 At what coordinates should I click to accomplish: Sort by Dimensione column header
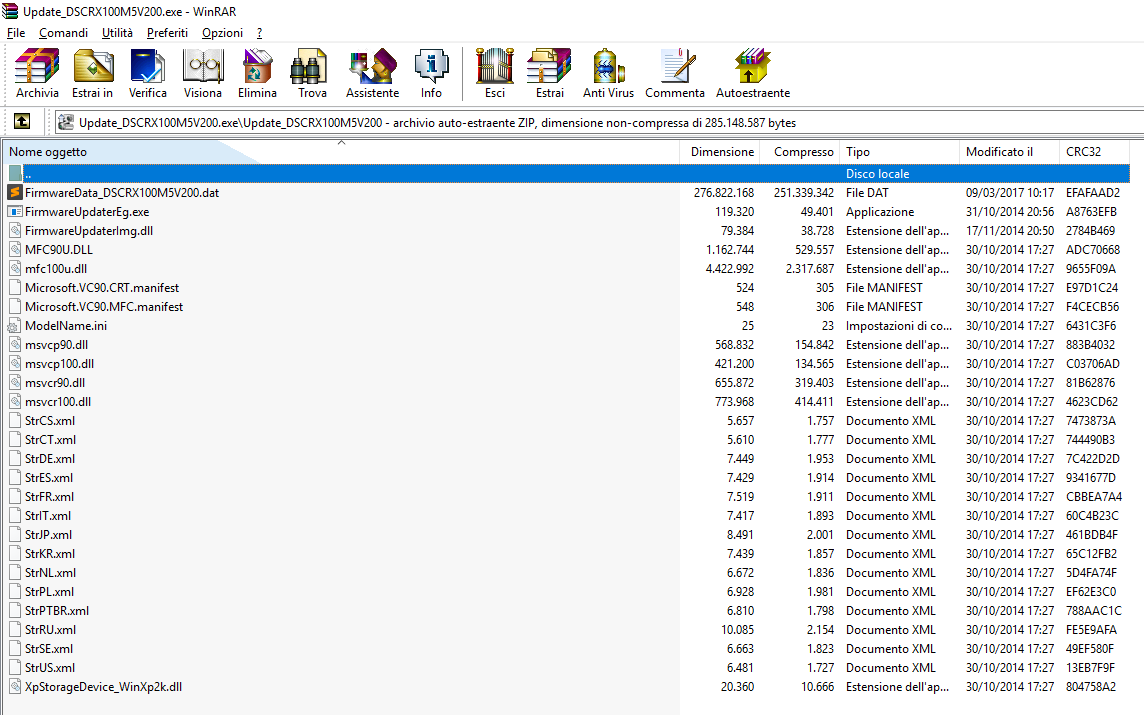[721, 152]
